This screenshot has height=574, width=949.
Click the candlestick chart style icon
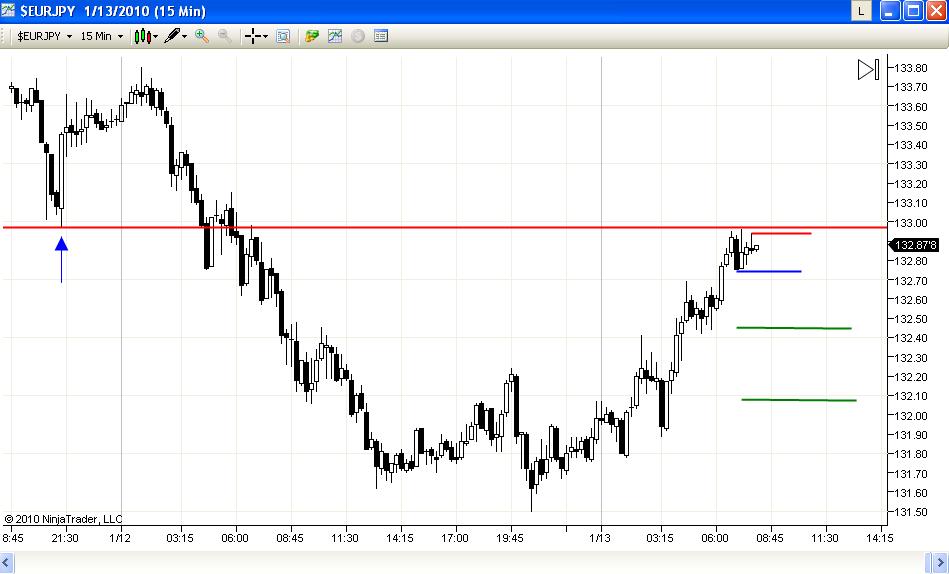tap(142, 36)
